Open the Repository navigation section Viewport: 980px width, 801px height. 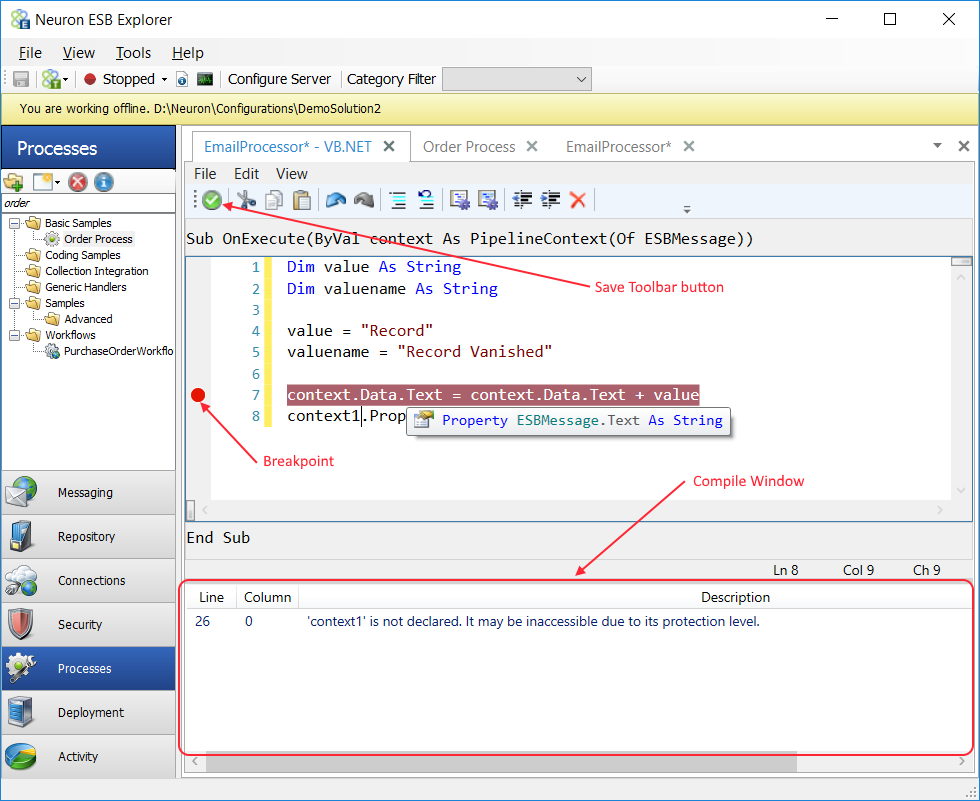pos(89,537)
